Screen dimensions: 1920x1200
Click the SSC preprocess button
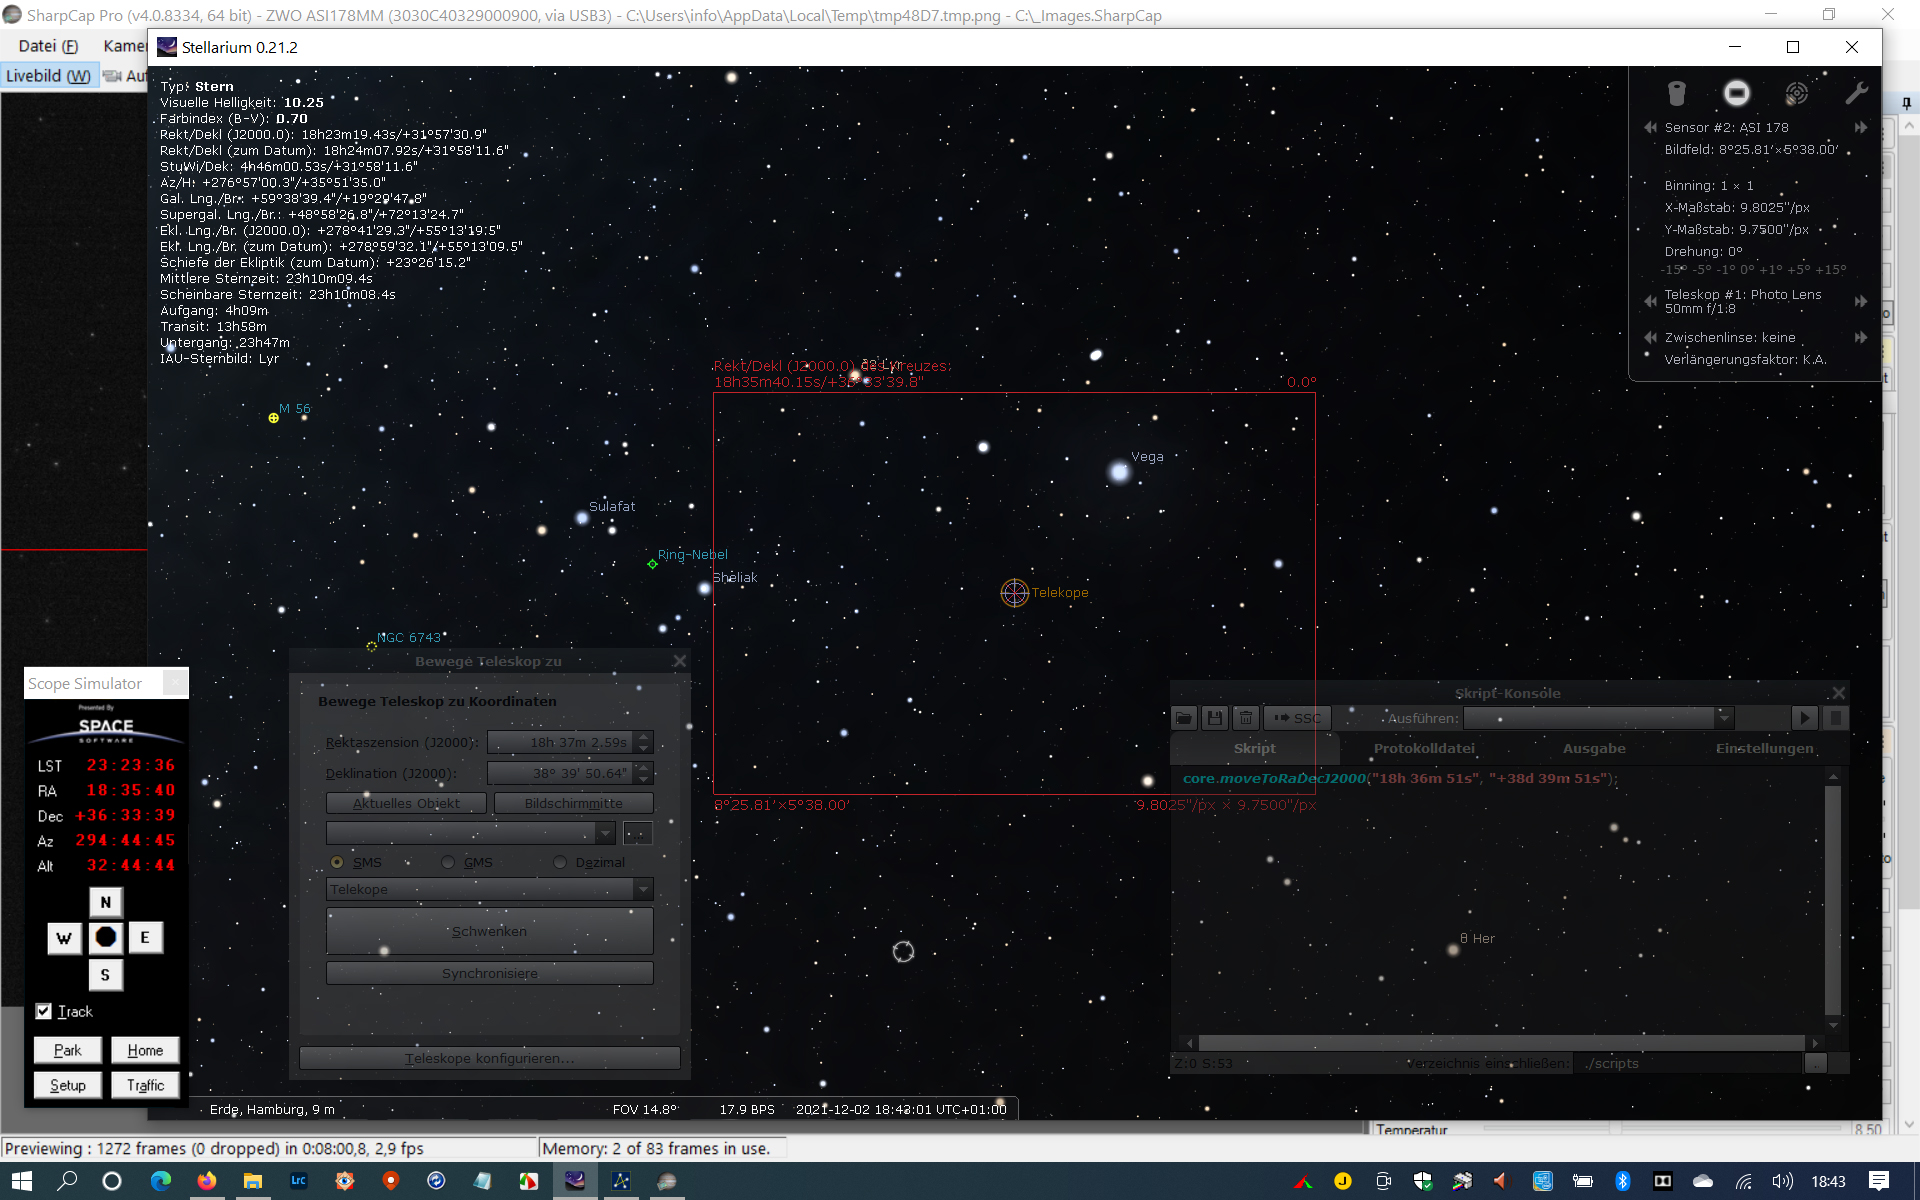click(1297, 718)
